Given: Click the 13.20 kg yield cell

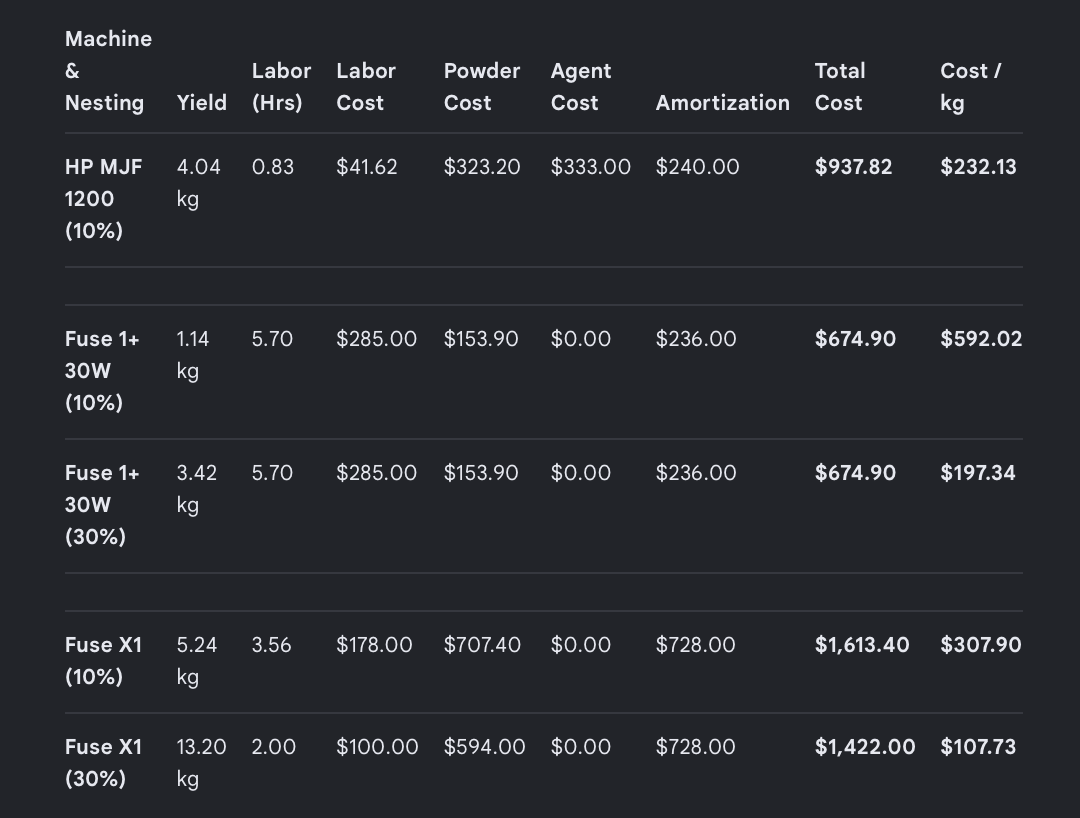Looking at the screenshot, I should pos(201,763).
